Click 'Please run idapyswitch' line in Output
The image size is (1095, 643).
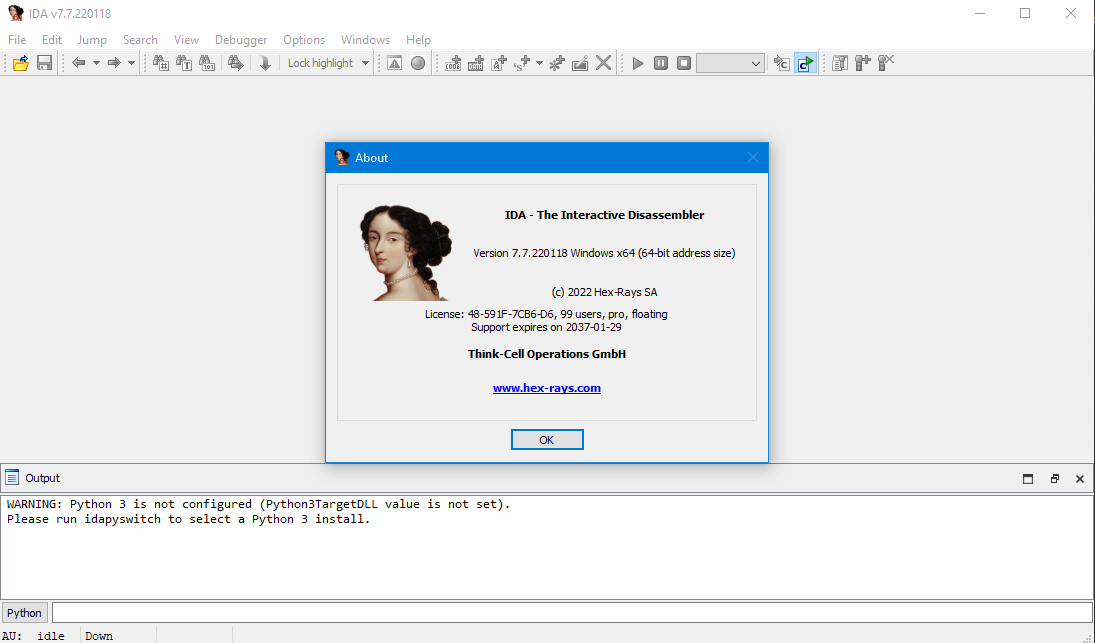189,519
